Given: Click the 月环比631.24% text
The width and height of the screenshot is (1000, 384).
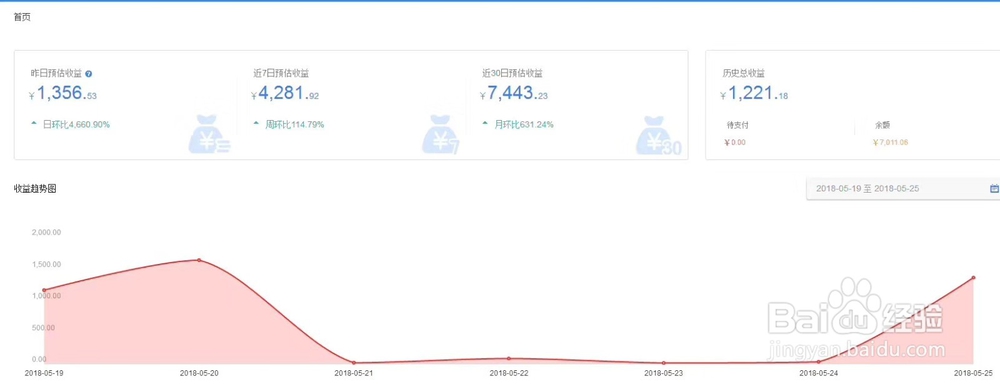Looking at the screenshot, I should pyautogui.click(x=524, y=124).
